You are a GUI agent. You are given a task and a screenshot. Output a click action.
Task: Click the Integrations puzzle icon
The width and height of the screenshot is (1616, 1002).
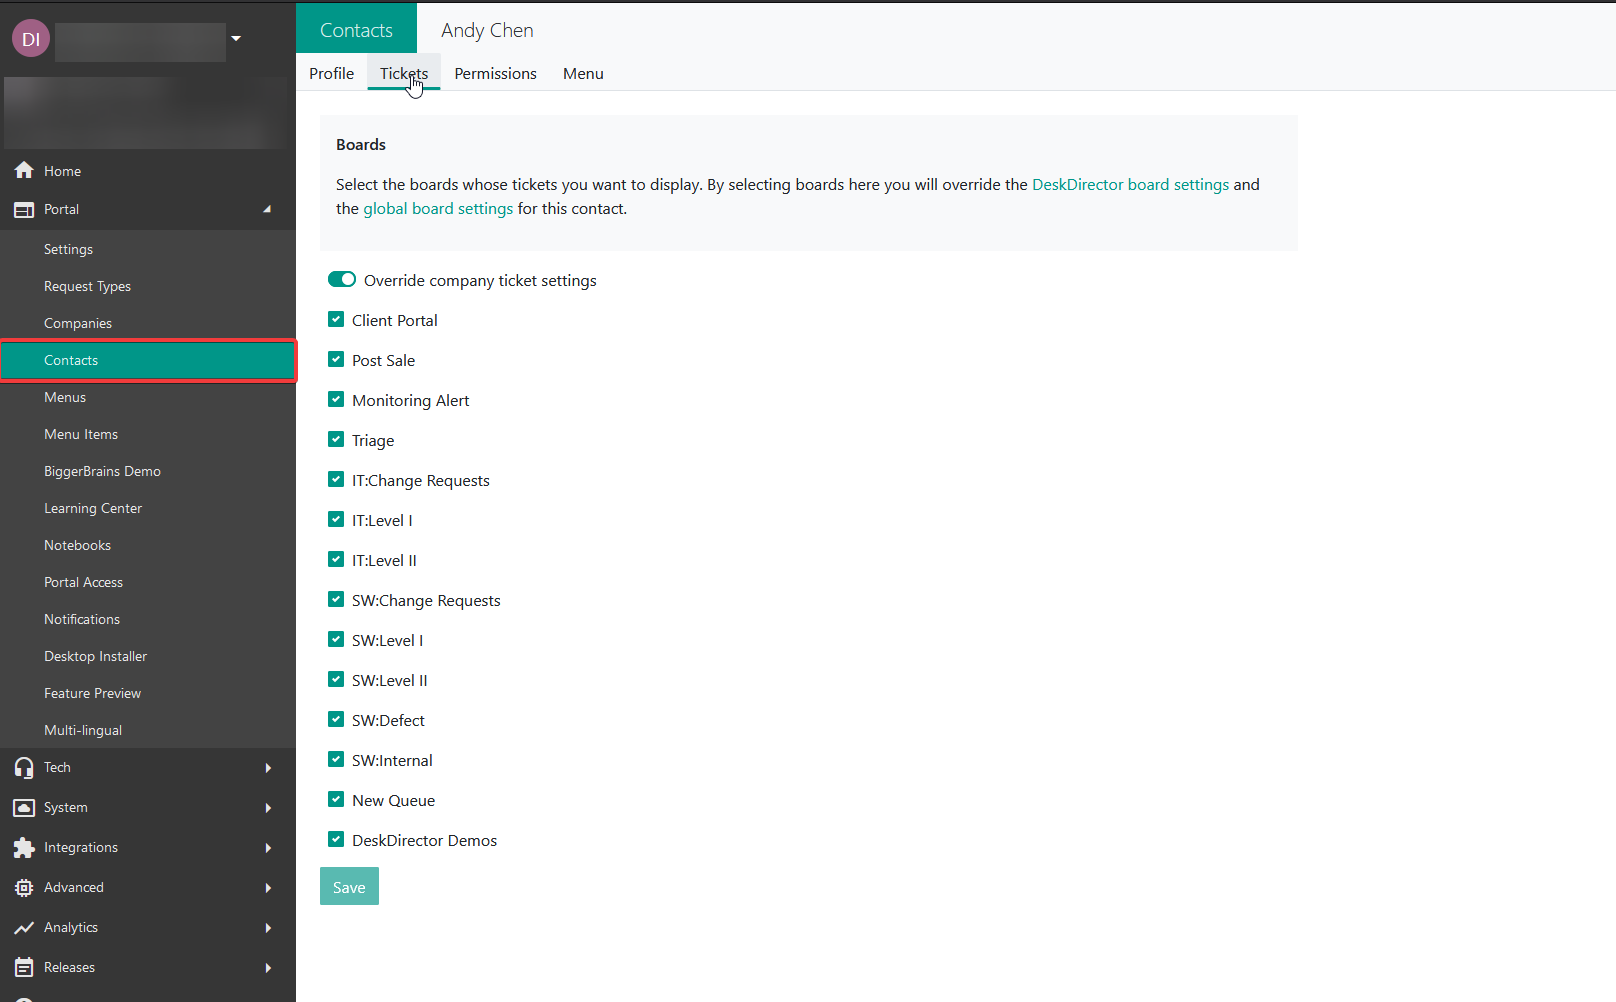24,848
